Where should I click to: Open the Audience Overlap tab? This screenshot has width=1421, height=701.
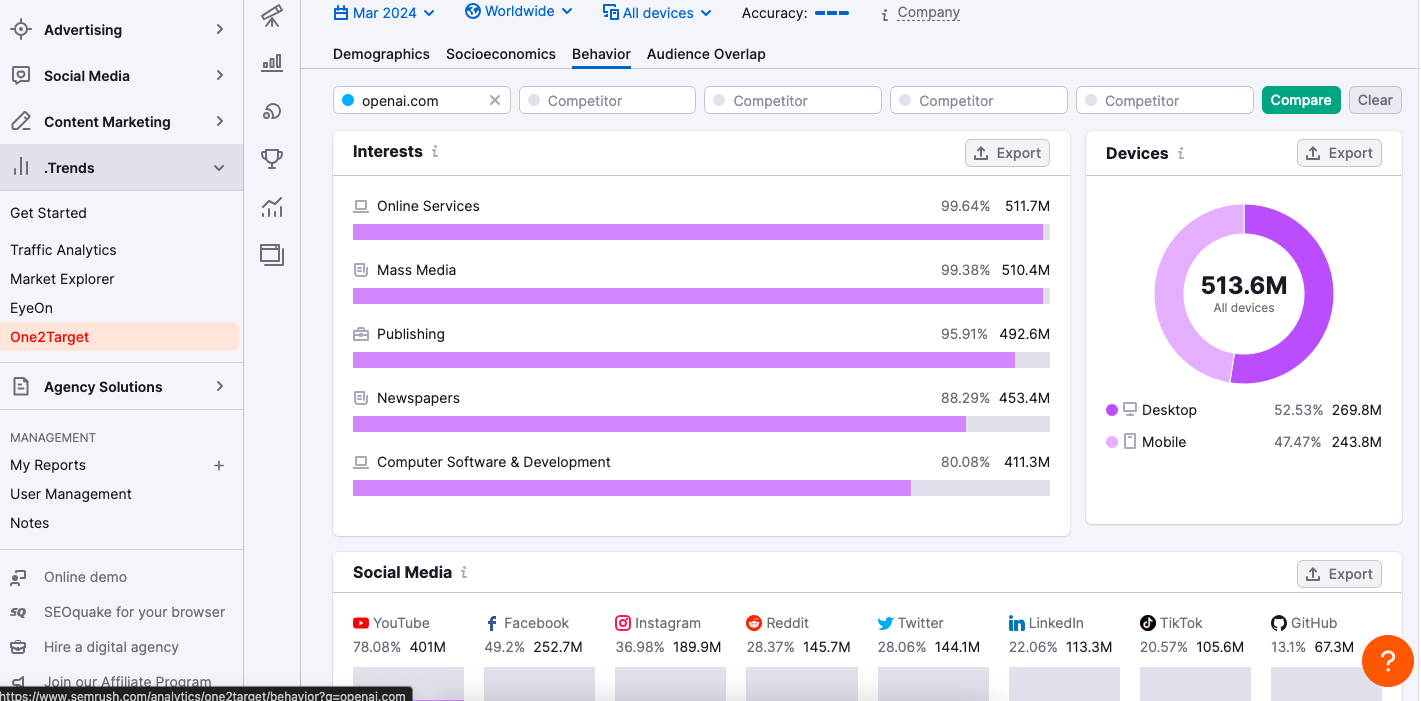click(x=706, y=54)
